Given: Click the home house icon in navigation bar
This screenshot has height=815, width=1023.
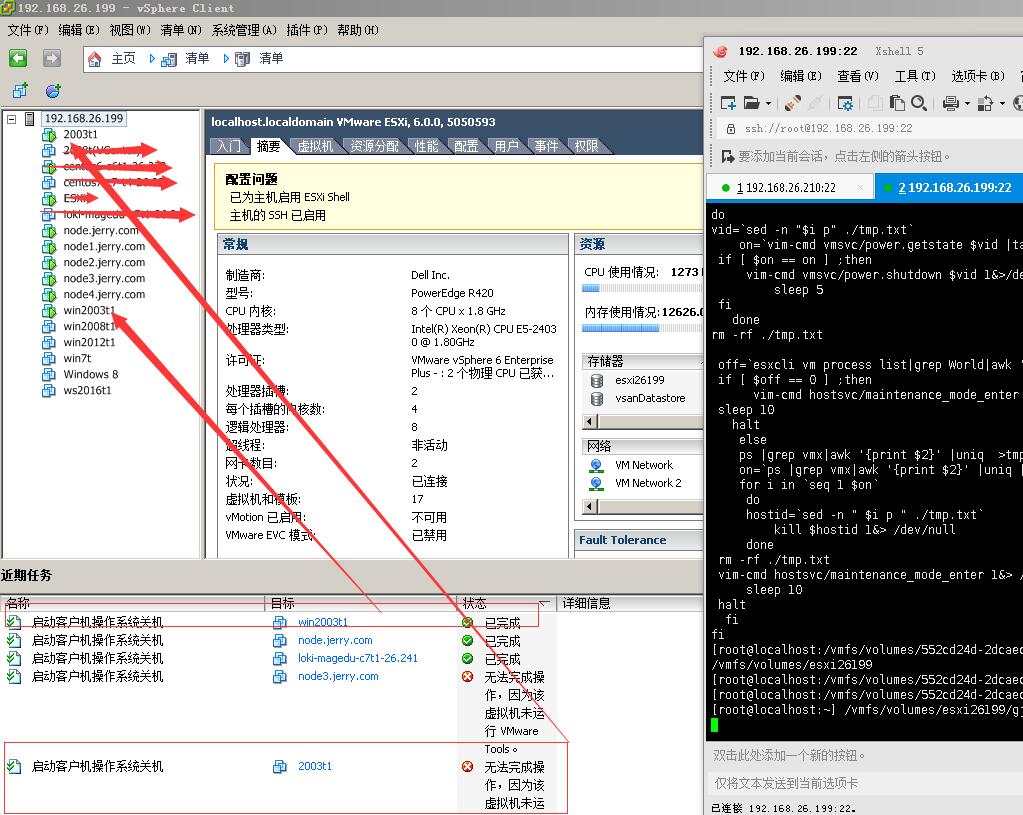Looking at the screenshot, I should (x=95, y=59).
